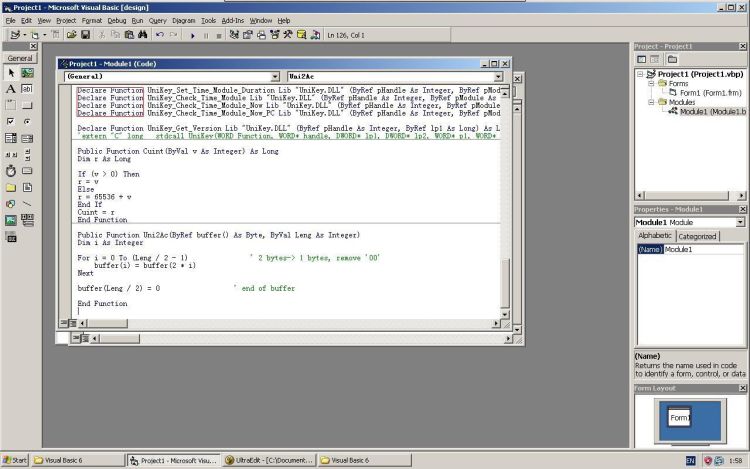Open the Properties Window toolbar icon
The height and width of the screenshot is (469, 750).
[x=247, y=35]
